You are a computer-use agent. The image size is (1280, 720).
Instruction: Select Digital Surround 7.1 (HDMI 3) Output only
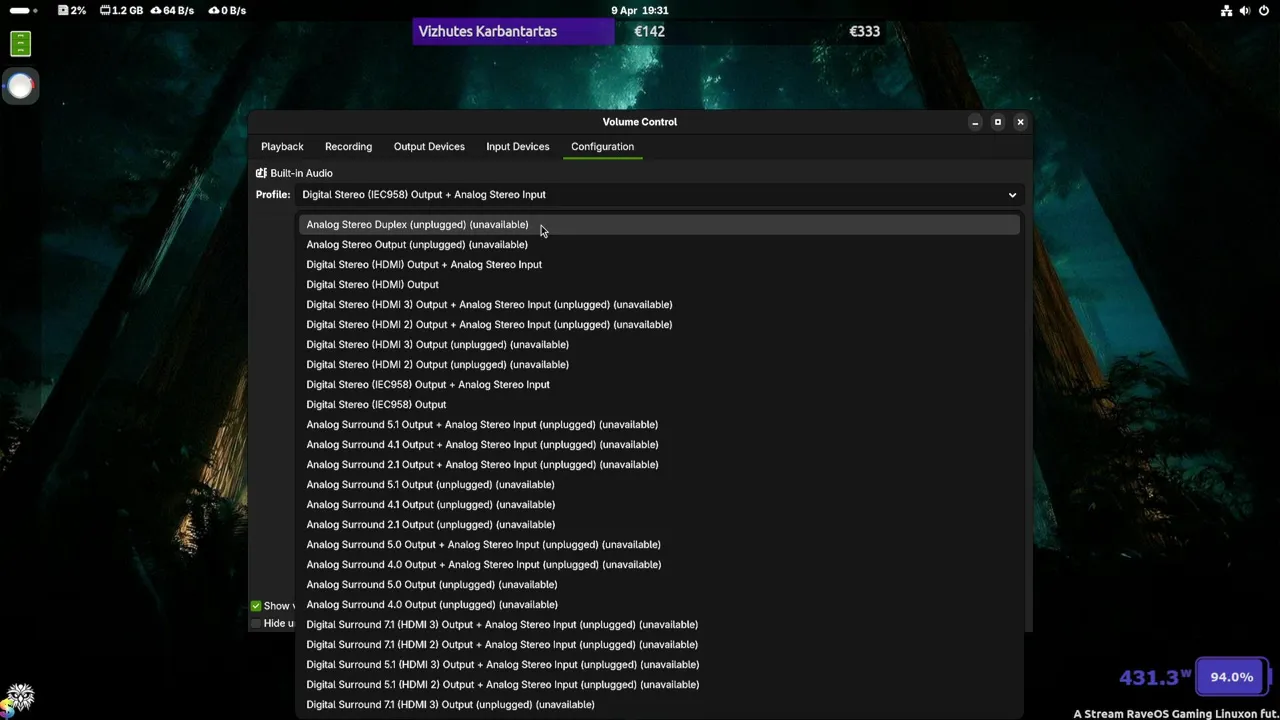[x=659, y=705]
